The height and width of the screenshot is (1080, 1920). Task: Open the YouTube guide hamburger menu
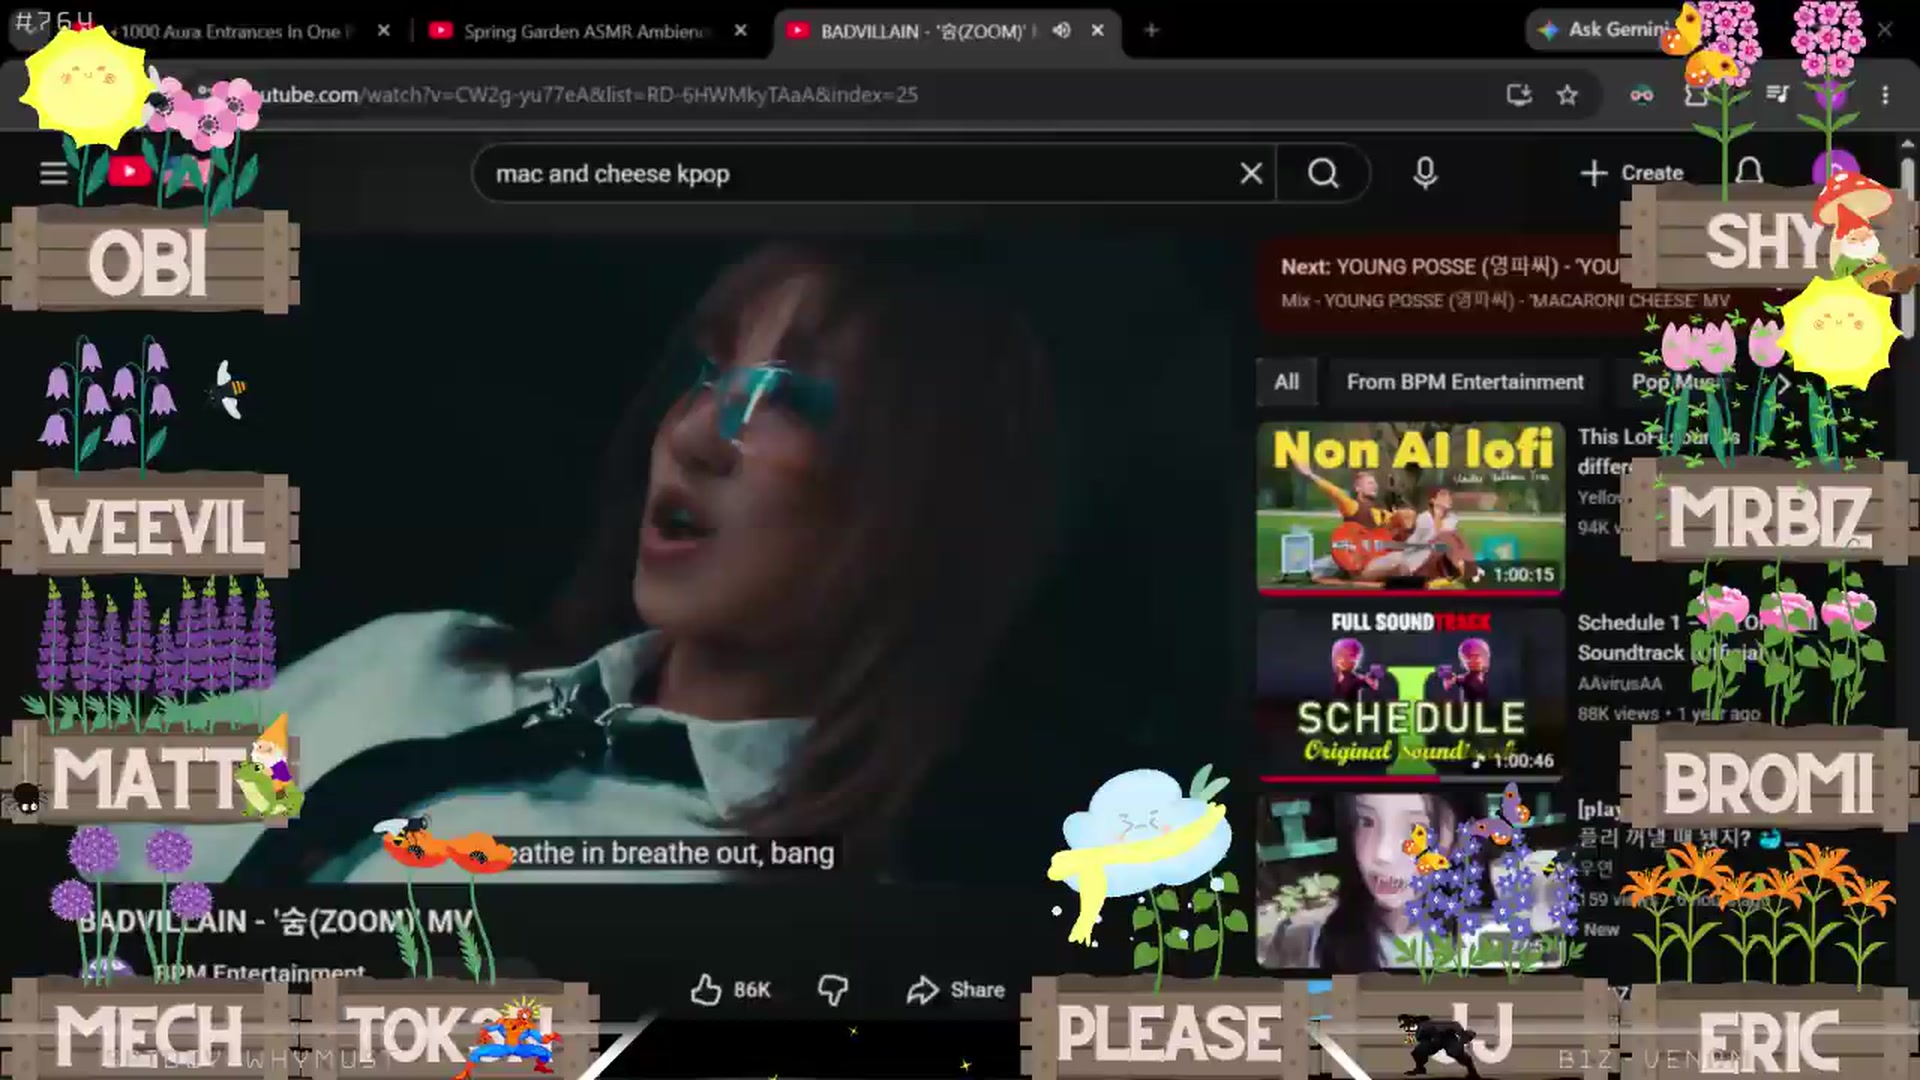click(x=54, y=173)
